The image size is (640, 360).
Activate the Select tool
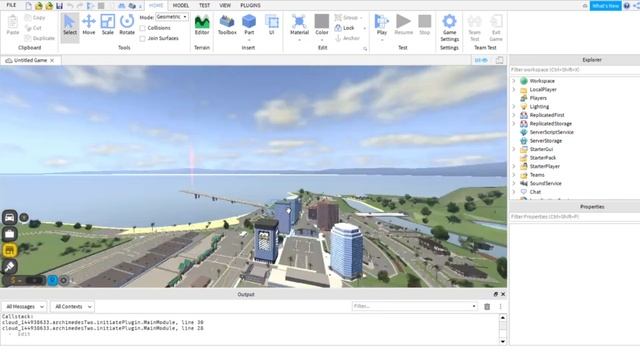tap(70, 25)
